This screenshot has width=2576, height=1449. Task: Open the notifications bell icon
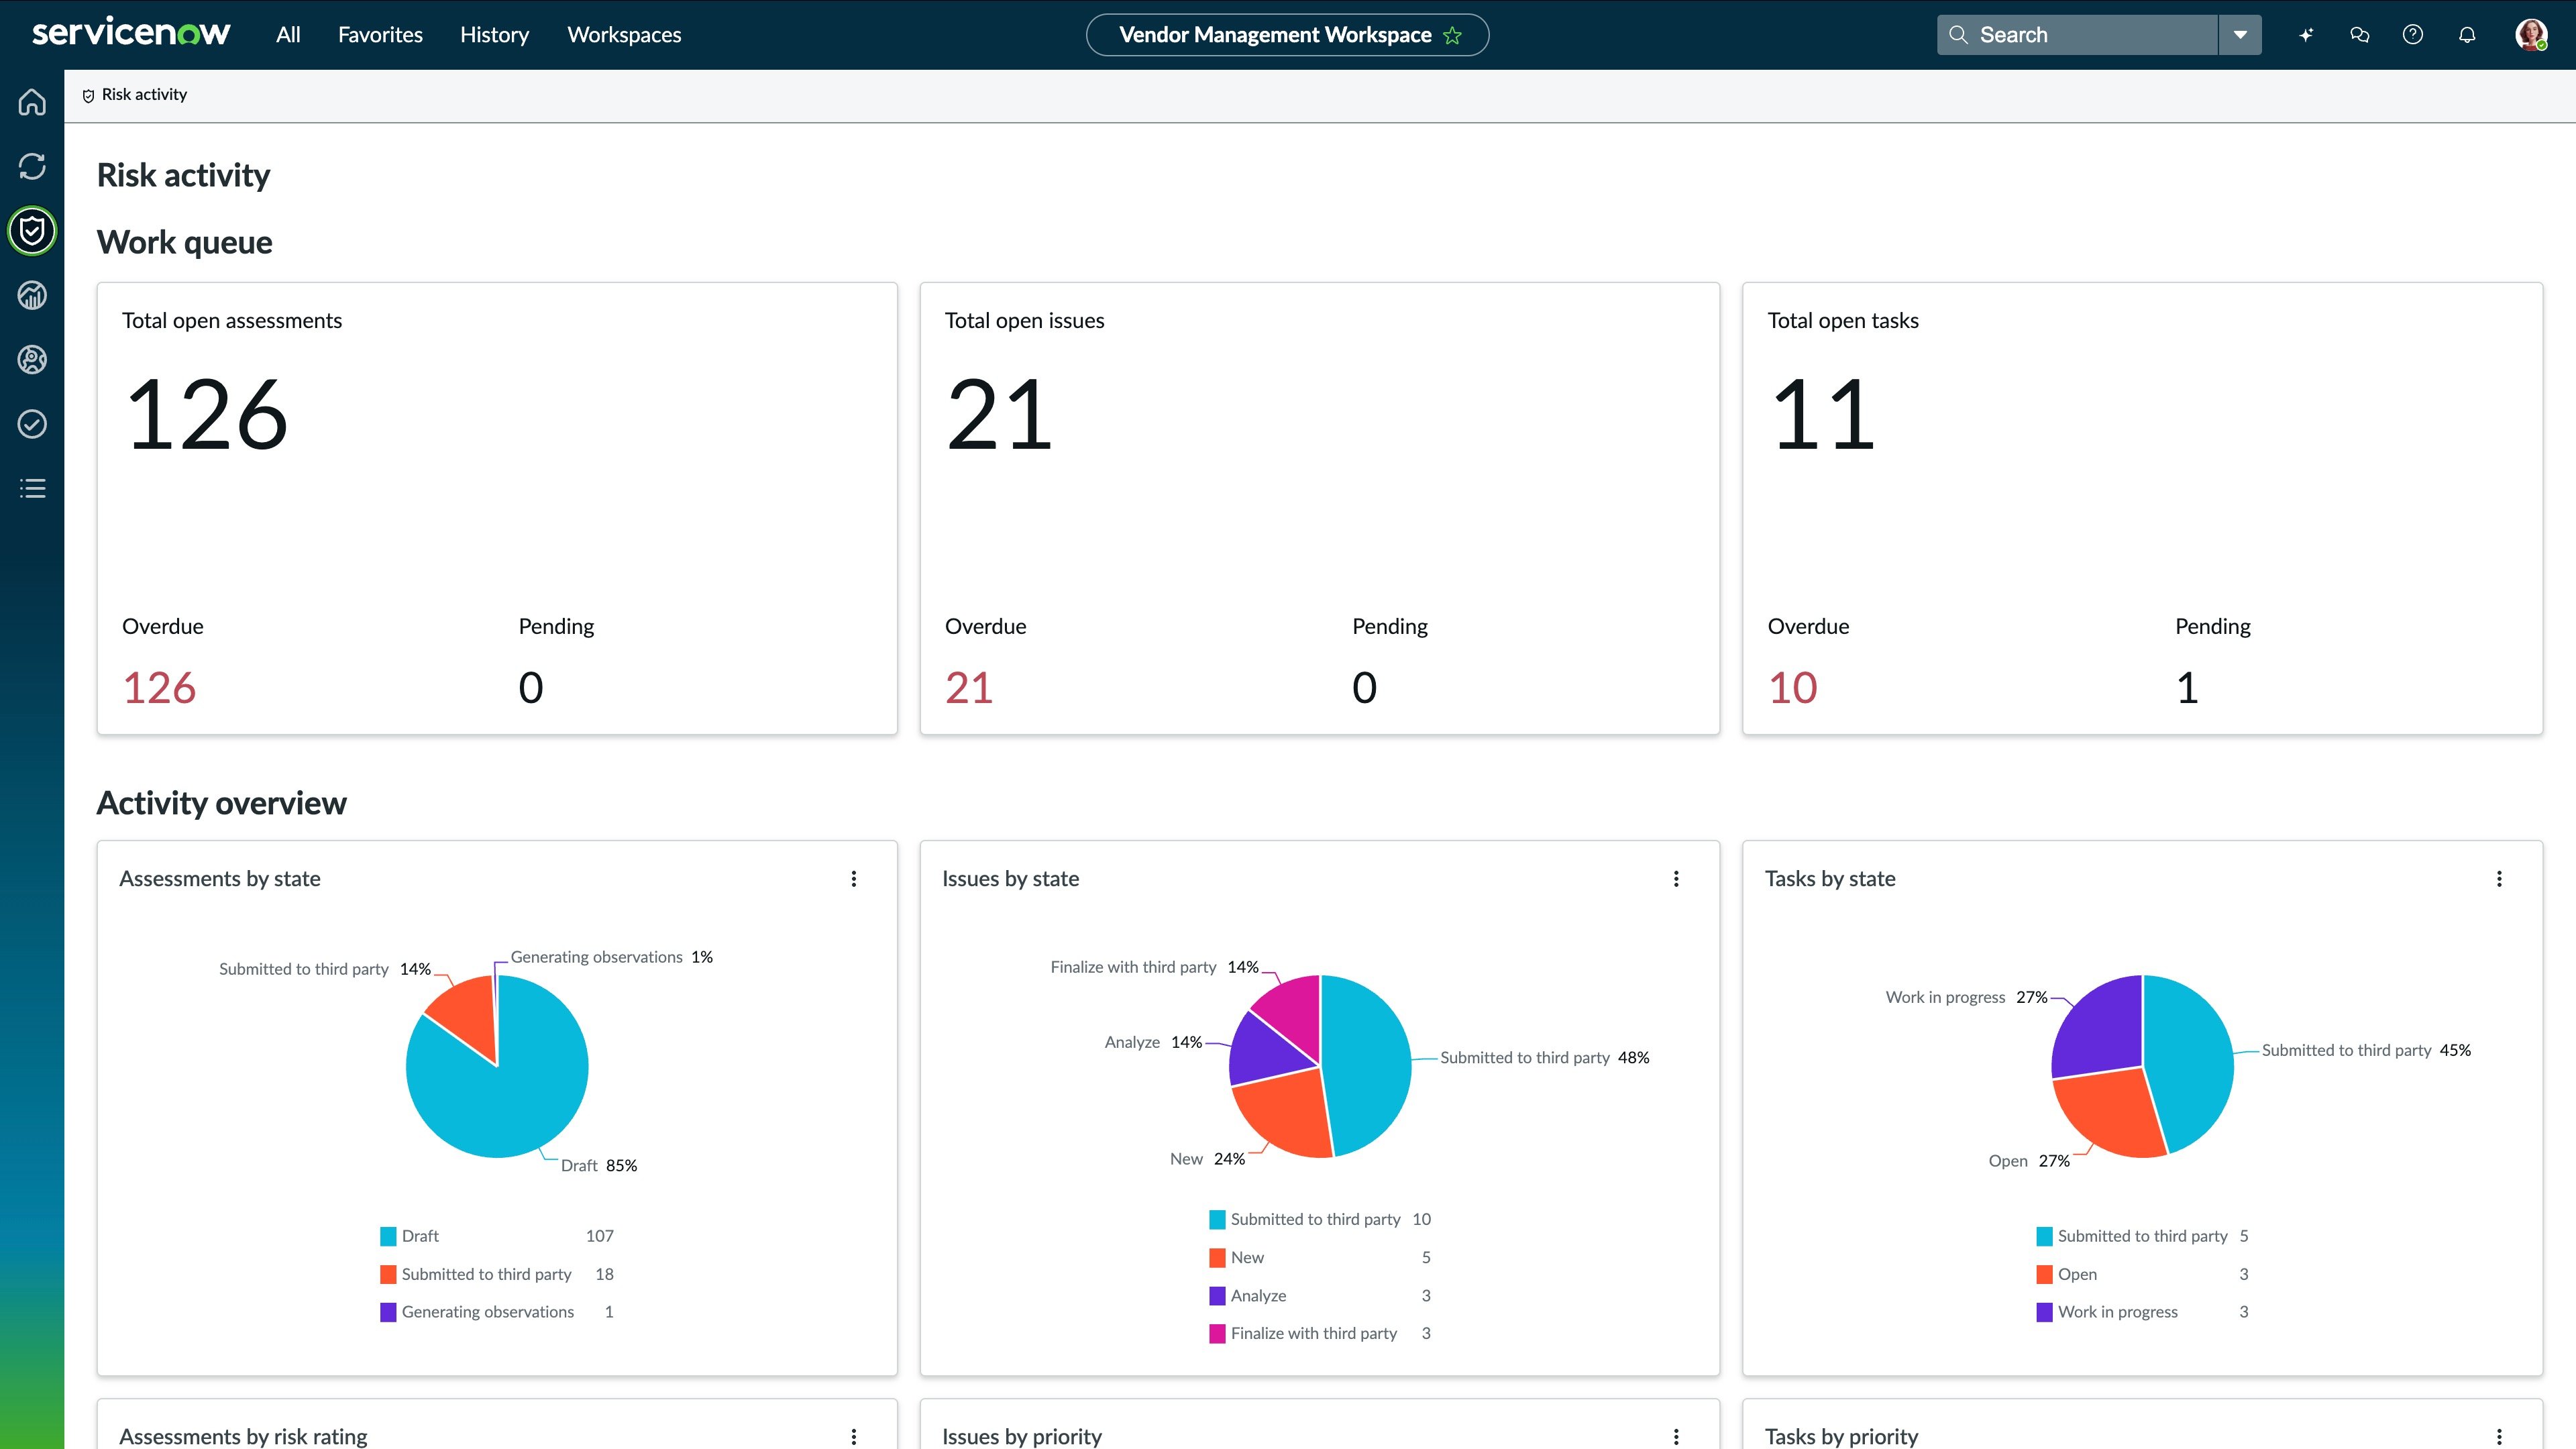point(2467,35)
